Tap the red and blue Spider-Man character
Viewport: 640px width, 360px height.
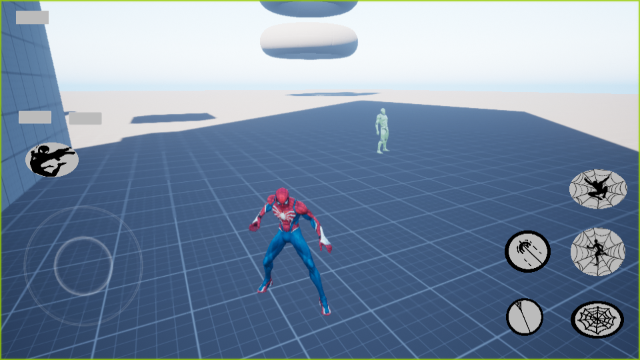coord(291,251)
